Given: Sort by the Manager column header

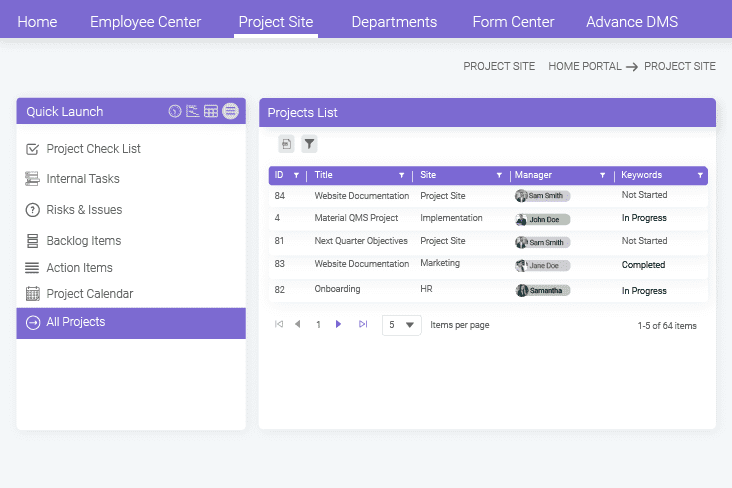Looking at the screenshot, I should tap(533, 175).
